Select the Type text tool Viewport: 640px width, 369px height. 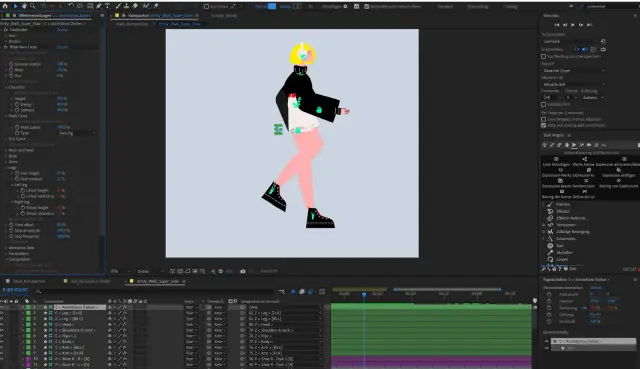(x=108, y=6)
